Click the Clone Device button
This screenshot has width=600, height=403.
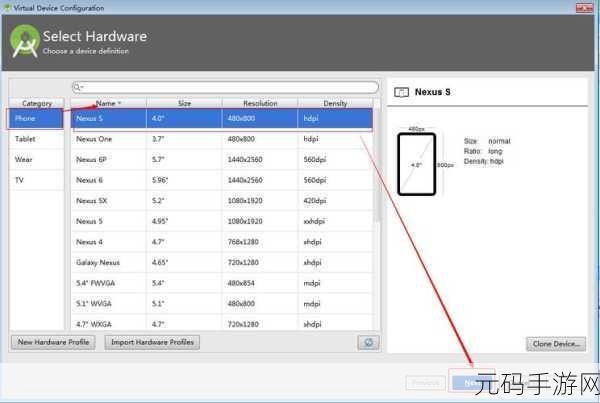(x=556, y=344)
